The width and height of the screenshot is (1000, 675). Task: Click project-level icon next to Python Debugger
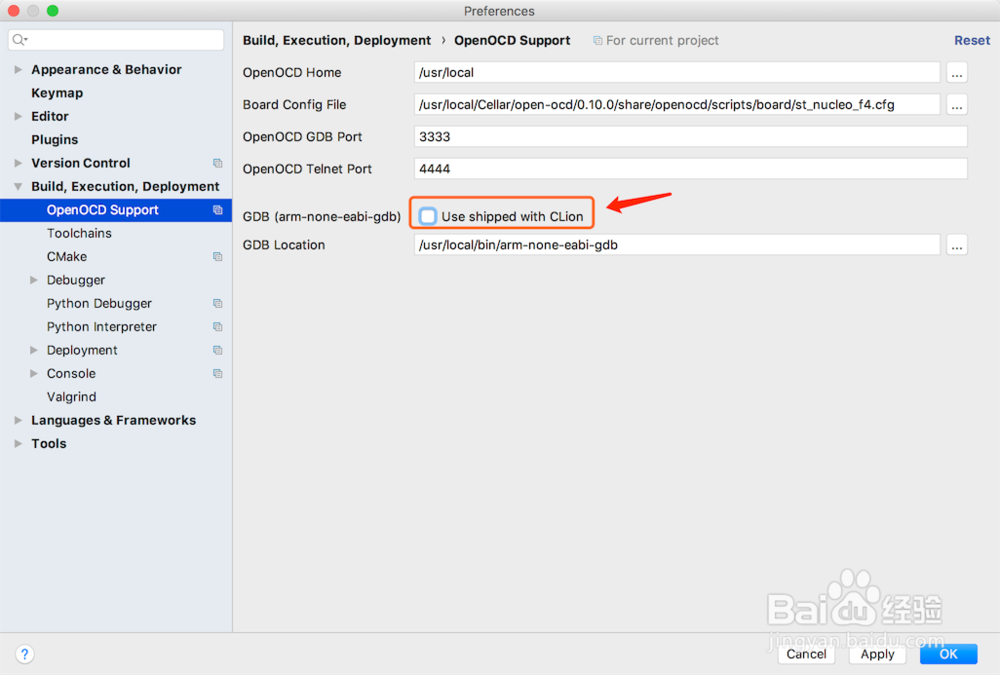[217, 304]
